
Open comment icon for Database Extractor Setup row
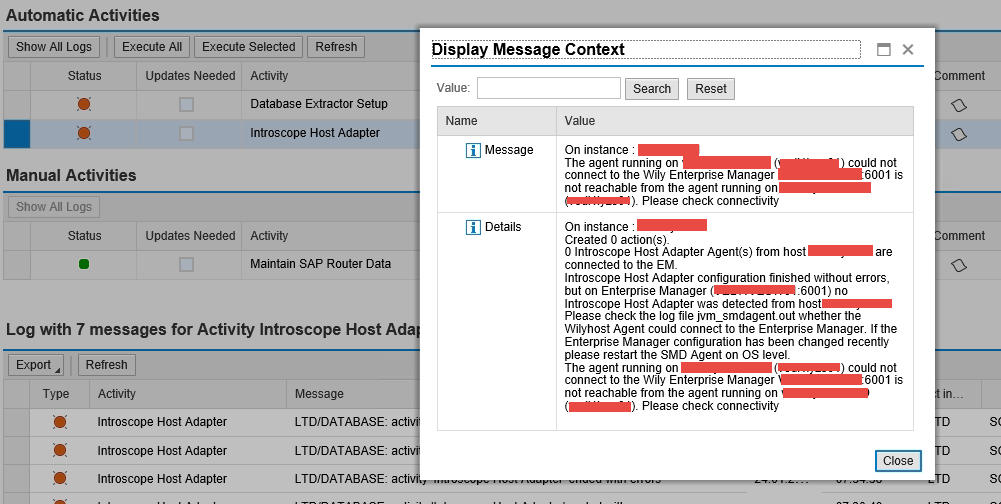(x=958, y=105)
